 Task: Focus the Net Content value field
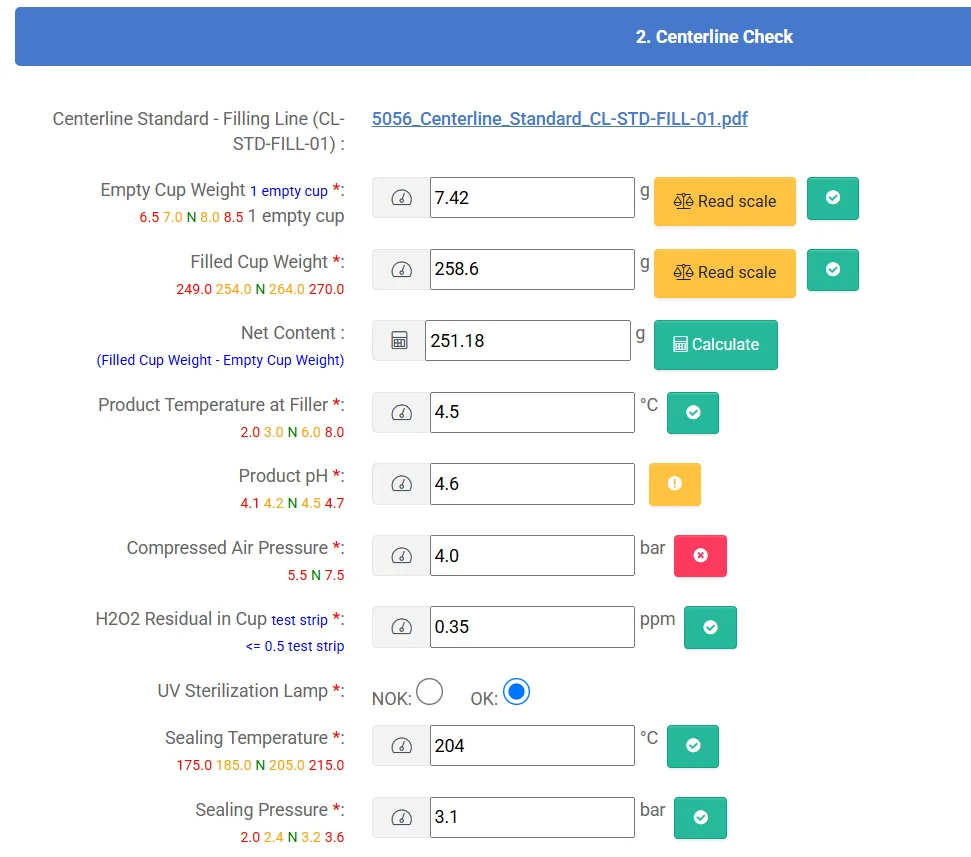[x=528, y=341]
